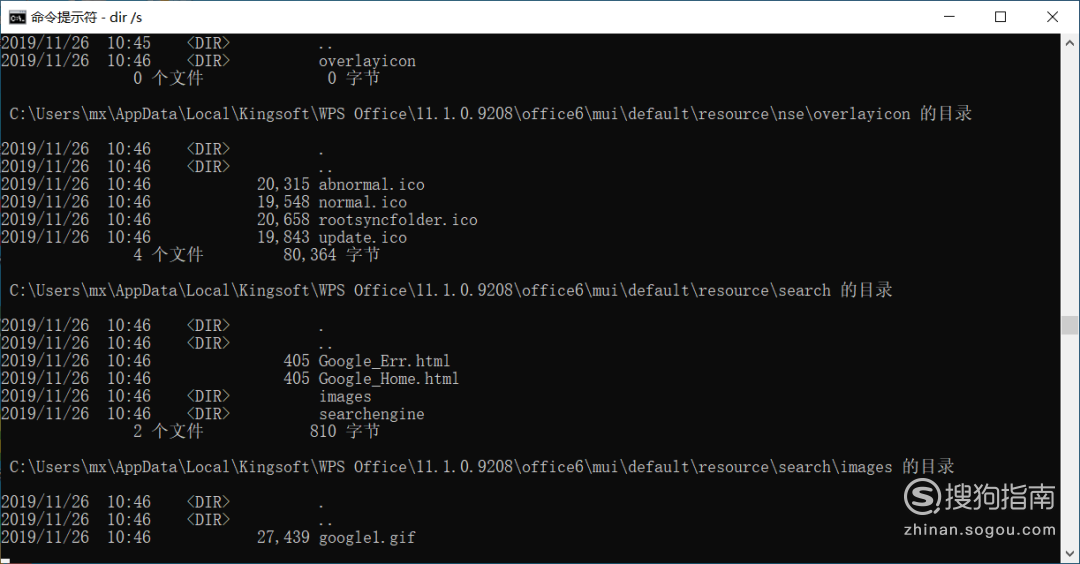Click the abnormal.ico file name
The height and width of the screenshot is (564, 1080).
point(371,185)
